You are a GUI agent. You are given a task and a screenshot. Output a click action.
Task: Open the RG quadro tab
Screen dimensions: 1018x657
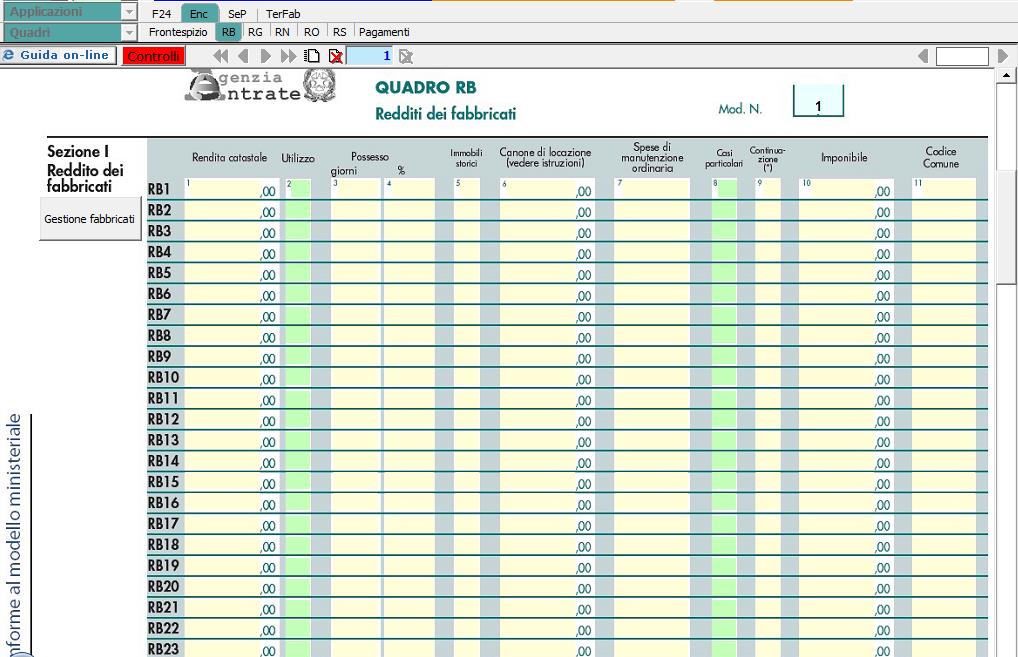[255, 32]
